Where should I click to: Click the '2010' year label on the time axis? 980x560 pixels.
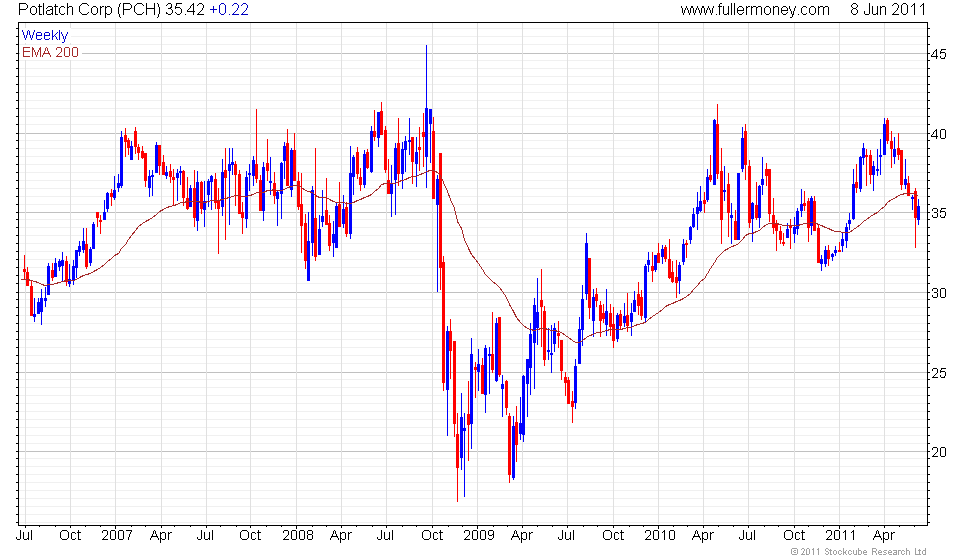click(660, 536)
